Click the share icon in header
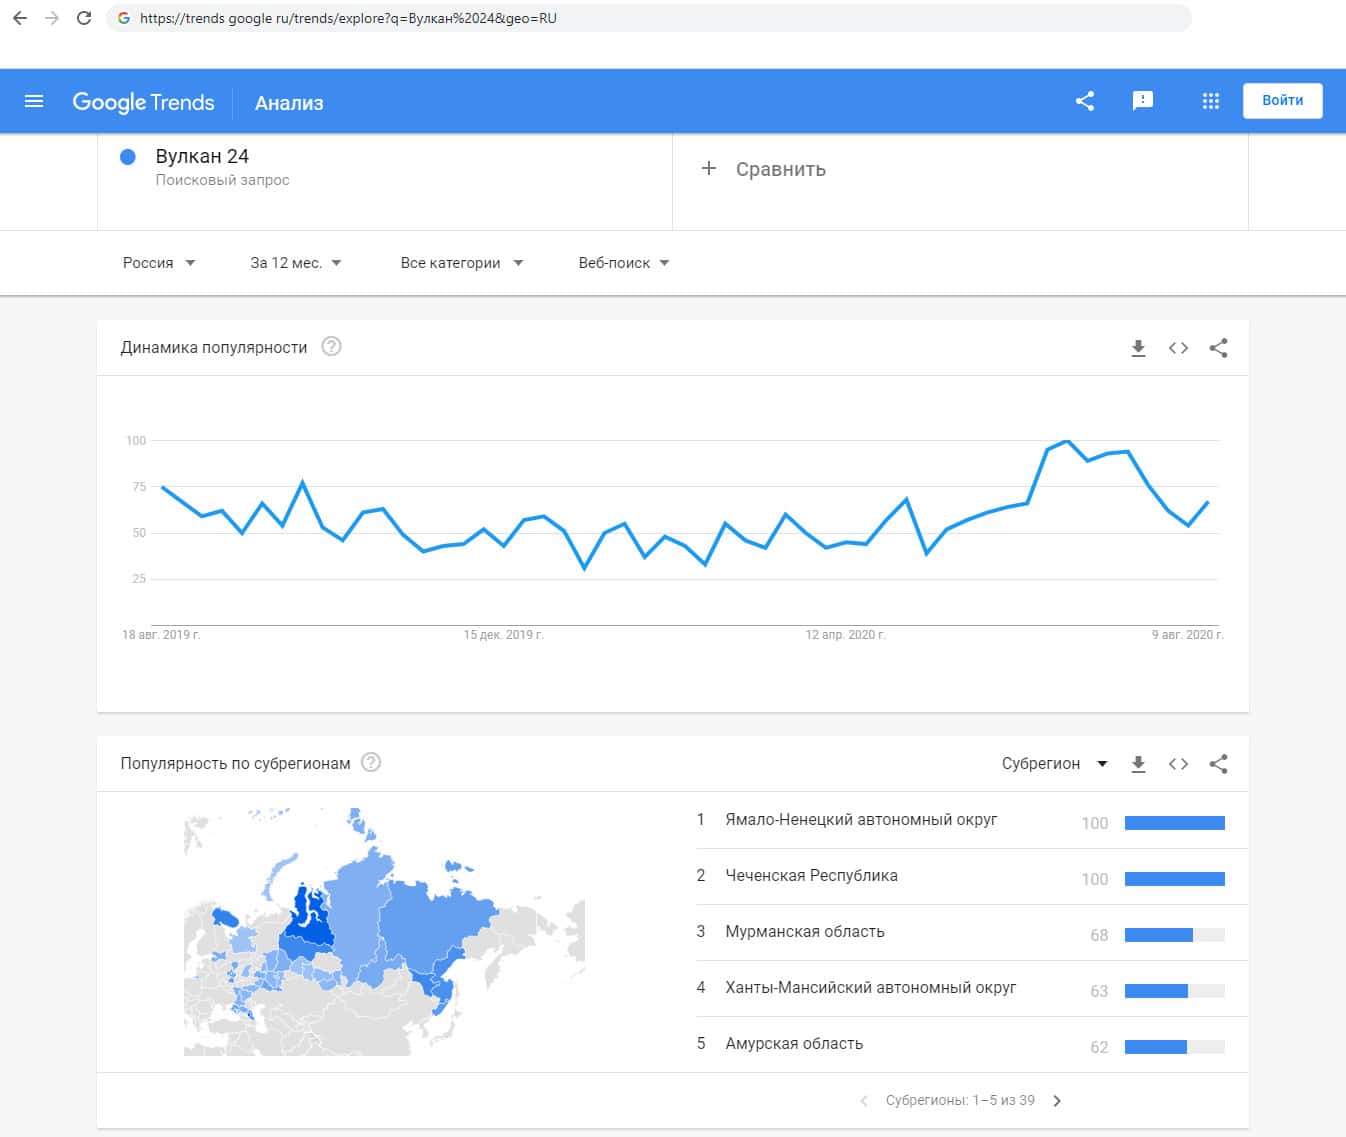Screen dimensions: 1346x1137 [1085, 101]
